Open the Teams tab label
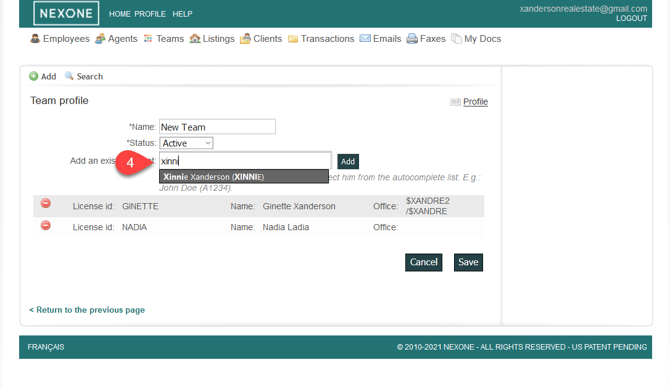Image resolution: width=670 pixels, height=389 pixels. click(x=170, y=38)
